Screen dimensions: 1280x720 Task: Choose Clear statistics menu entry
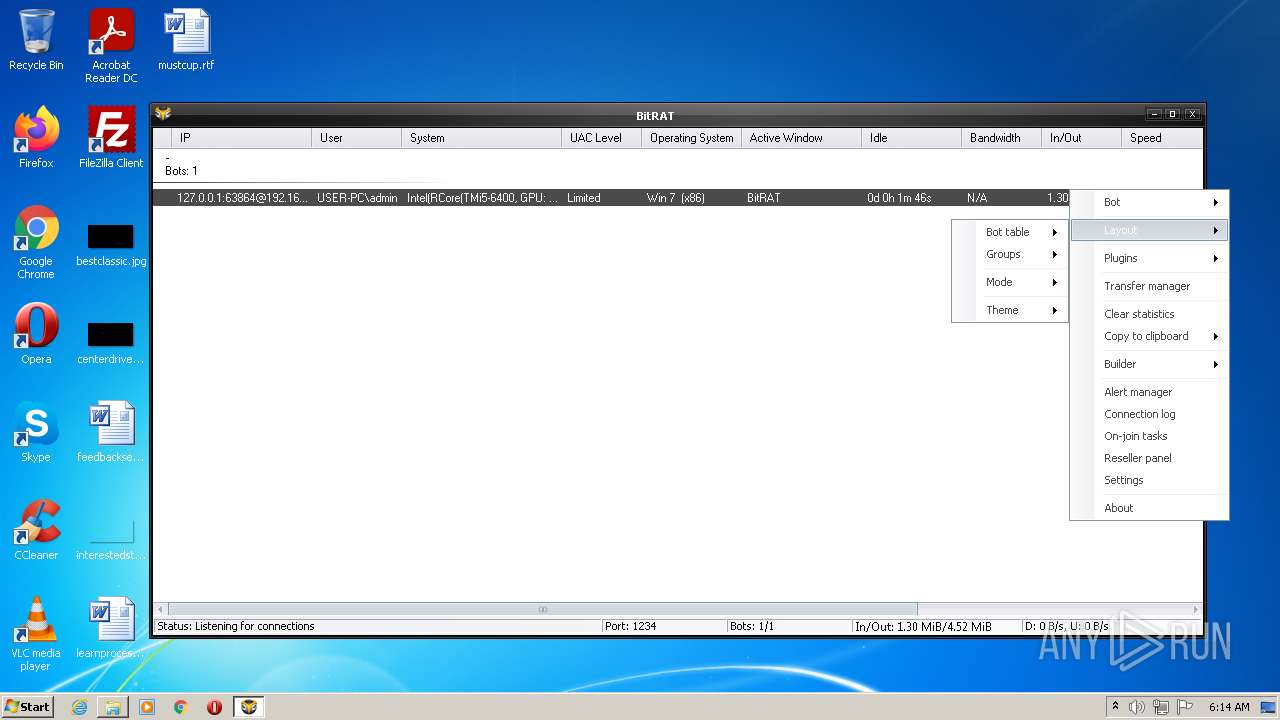point(1149,314)
